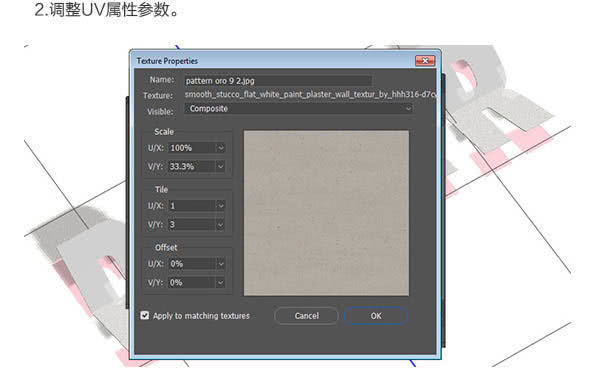Click the Offset V/Y 0% field

192,282
